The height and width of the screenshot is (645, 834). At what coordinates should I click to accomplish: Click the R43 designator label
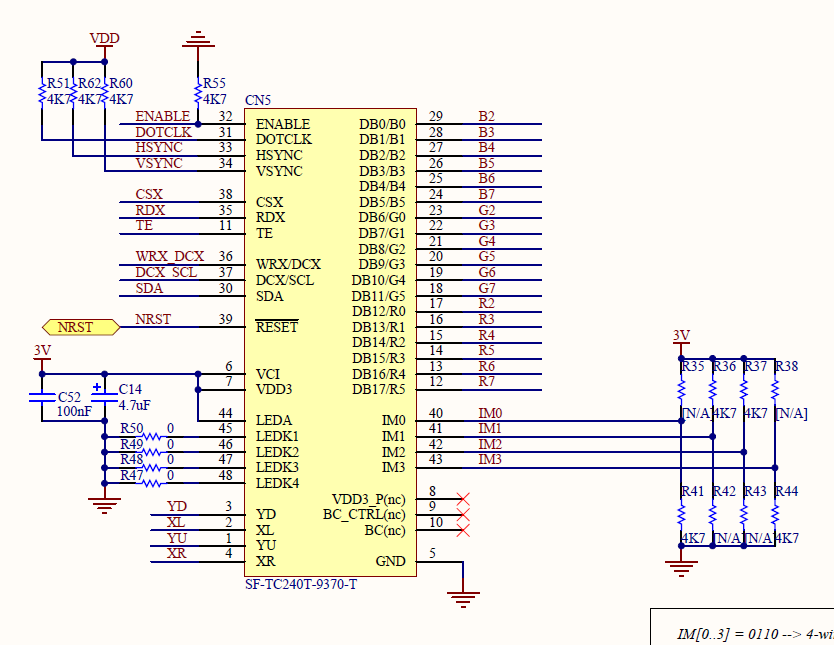point(755,491)
